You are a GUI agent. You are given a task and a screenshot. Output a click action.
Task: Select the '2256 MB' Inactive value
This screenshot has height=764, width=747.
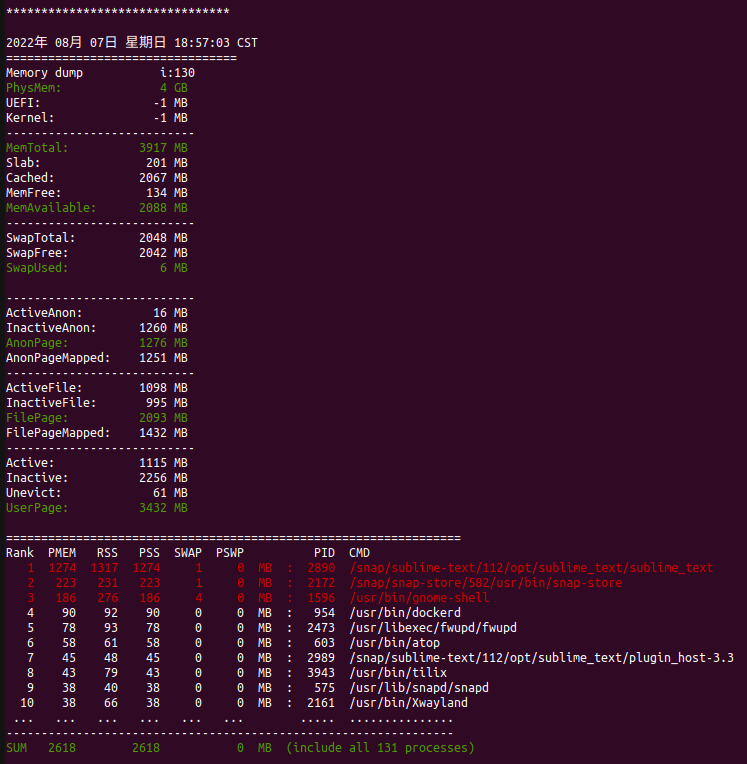pos(163,478)
